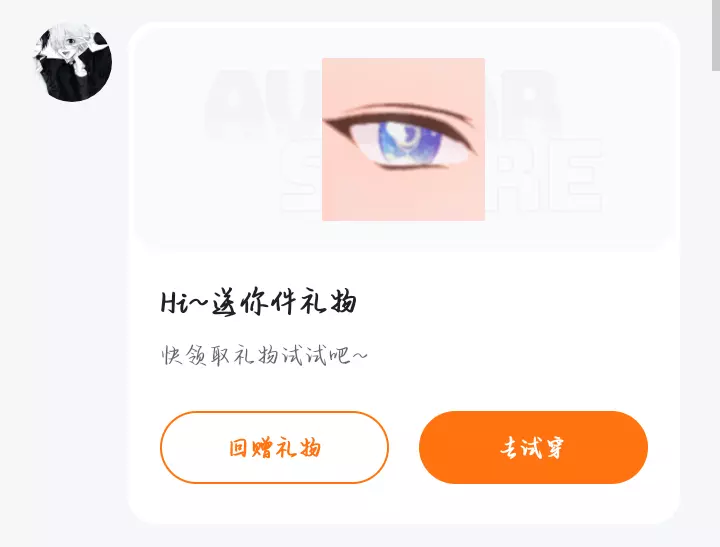Click the 回赠 text on the return-gift button
Screen dimensions: 720x547
(x=251, y=448)
